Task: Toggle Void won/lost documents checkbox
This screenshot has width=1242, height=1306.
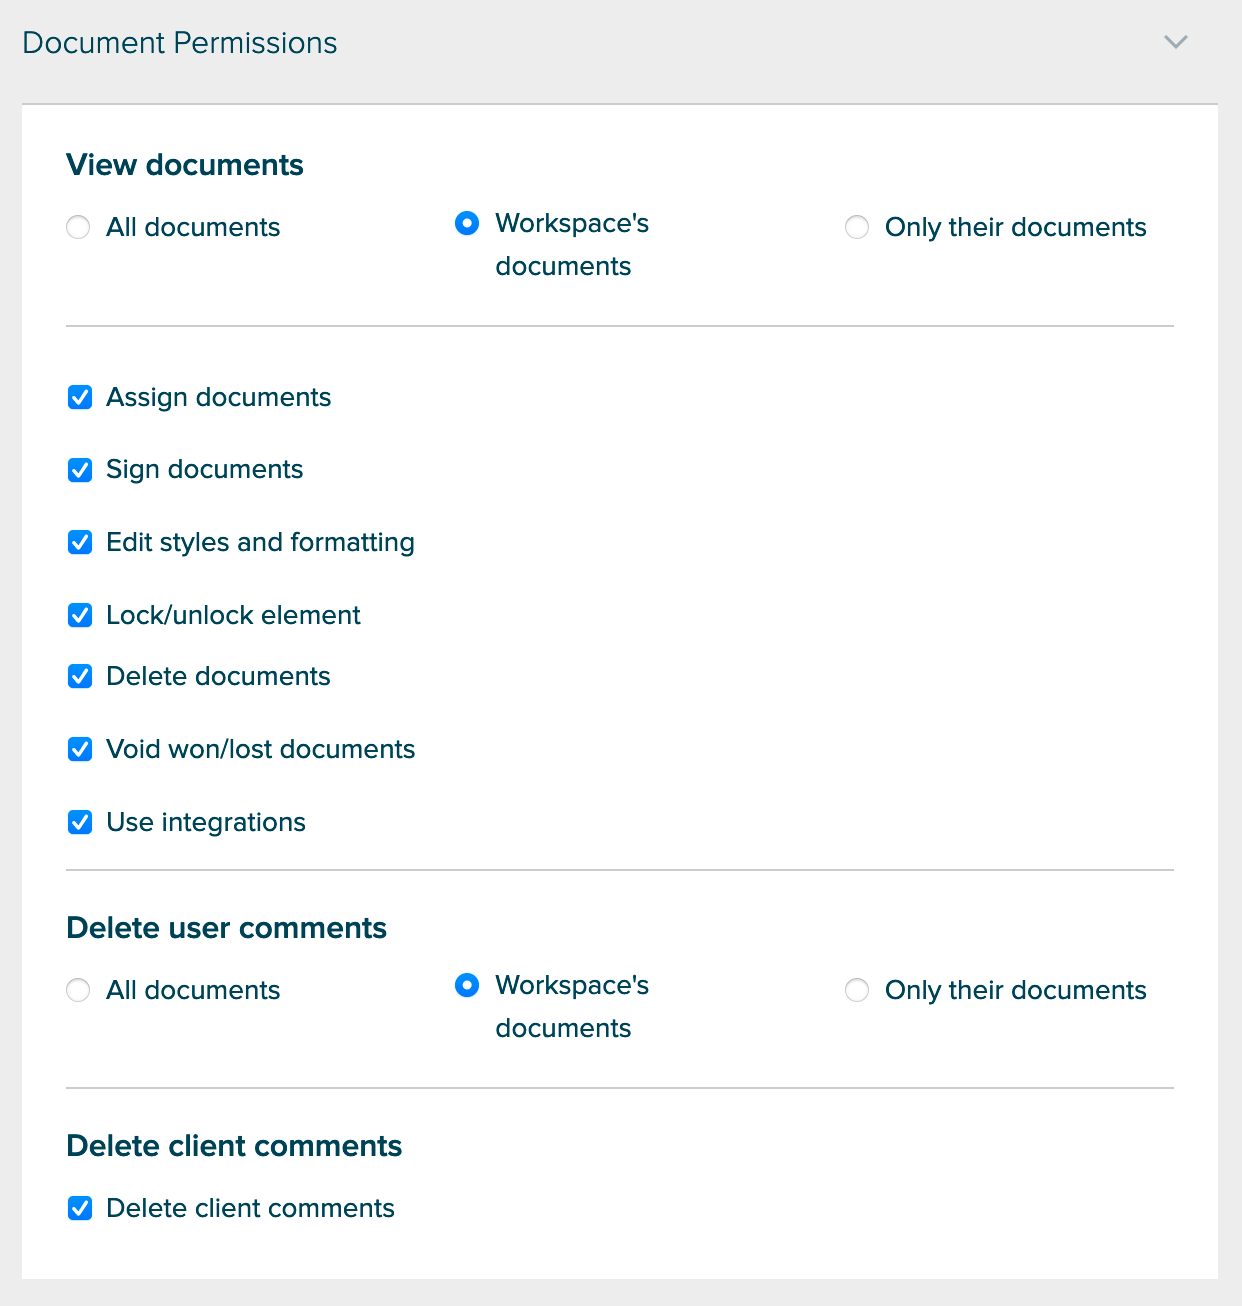Action: pyautogui.click(x=80, y=749)
